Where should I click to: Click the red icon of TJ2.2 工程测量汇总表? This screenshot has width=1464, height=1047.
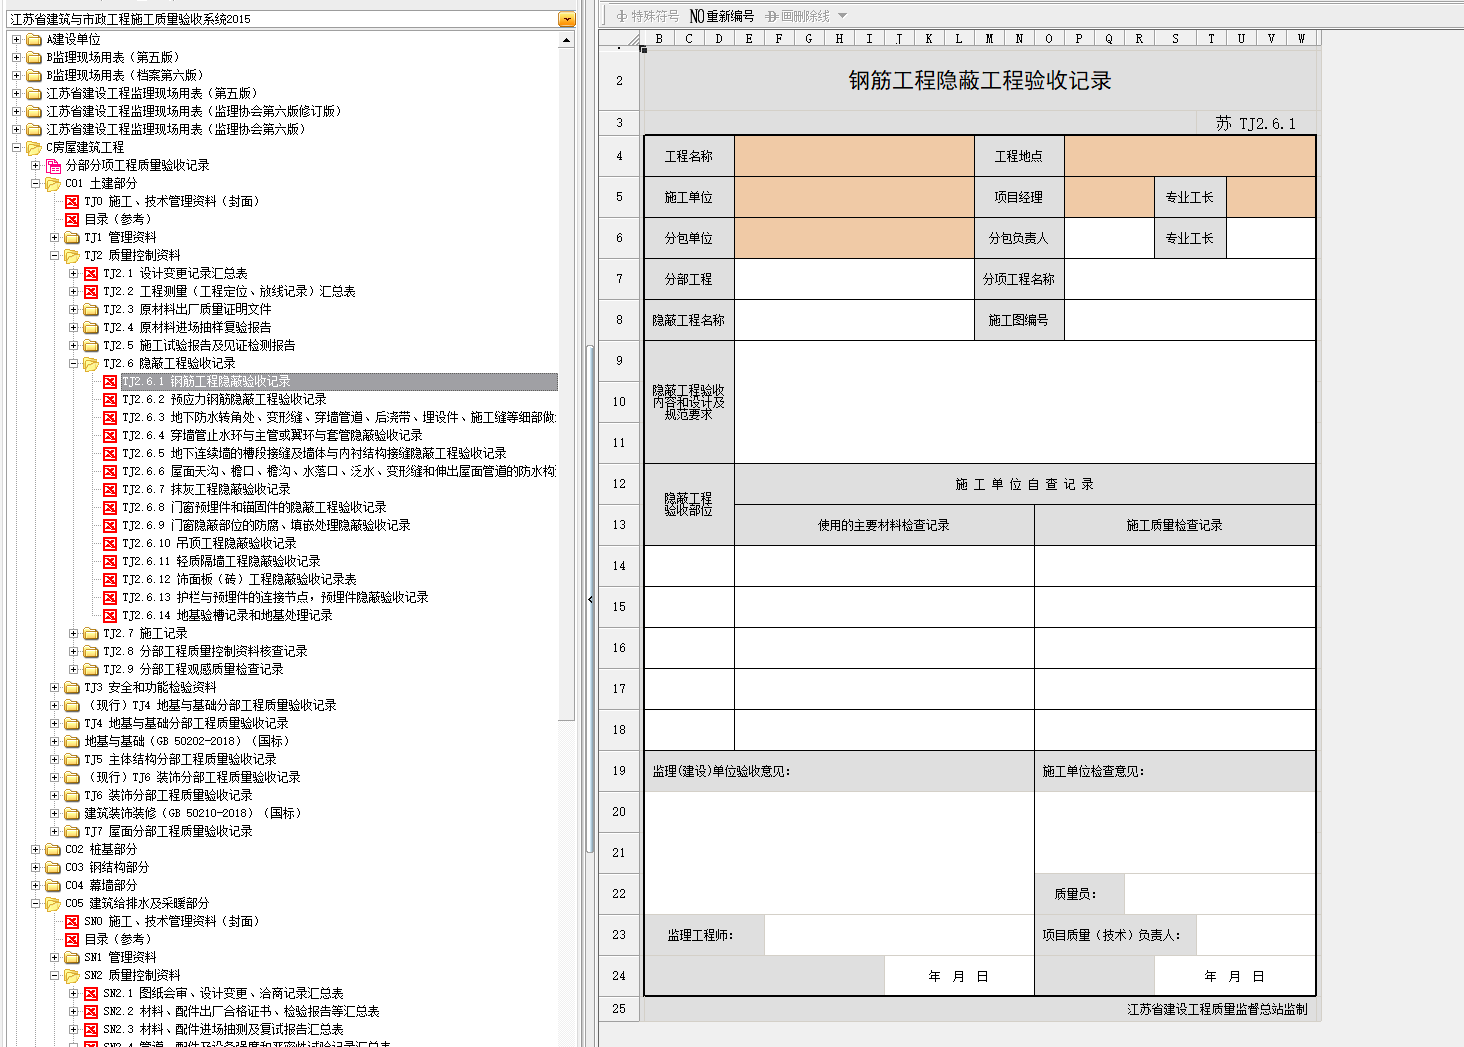(x=91, y=292)
